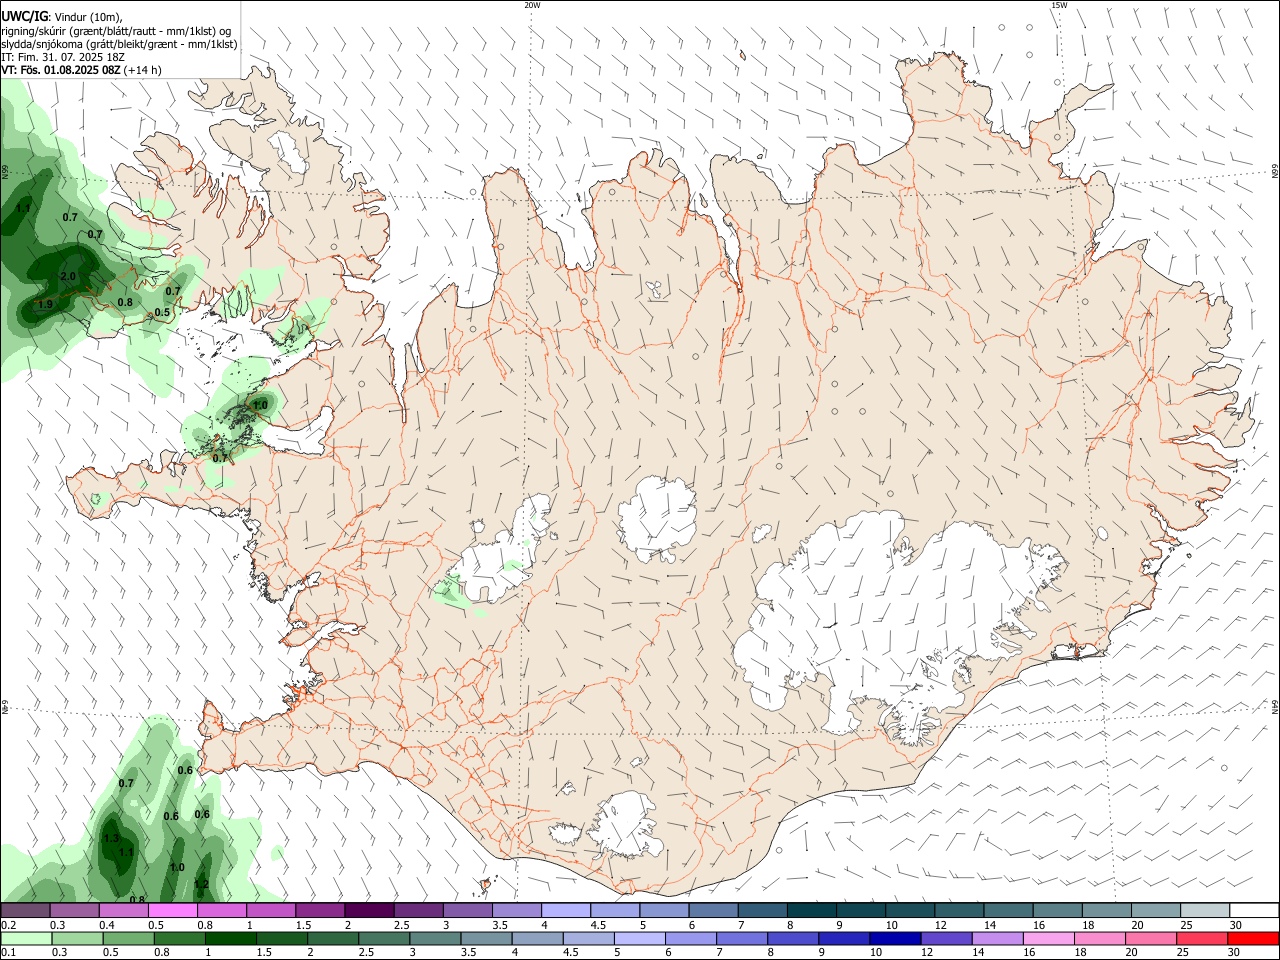
Task: Click the '(+14 h)' forecast offset text
Action: (143, 70)
